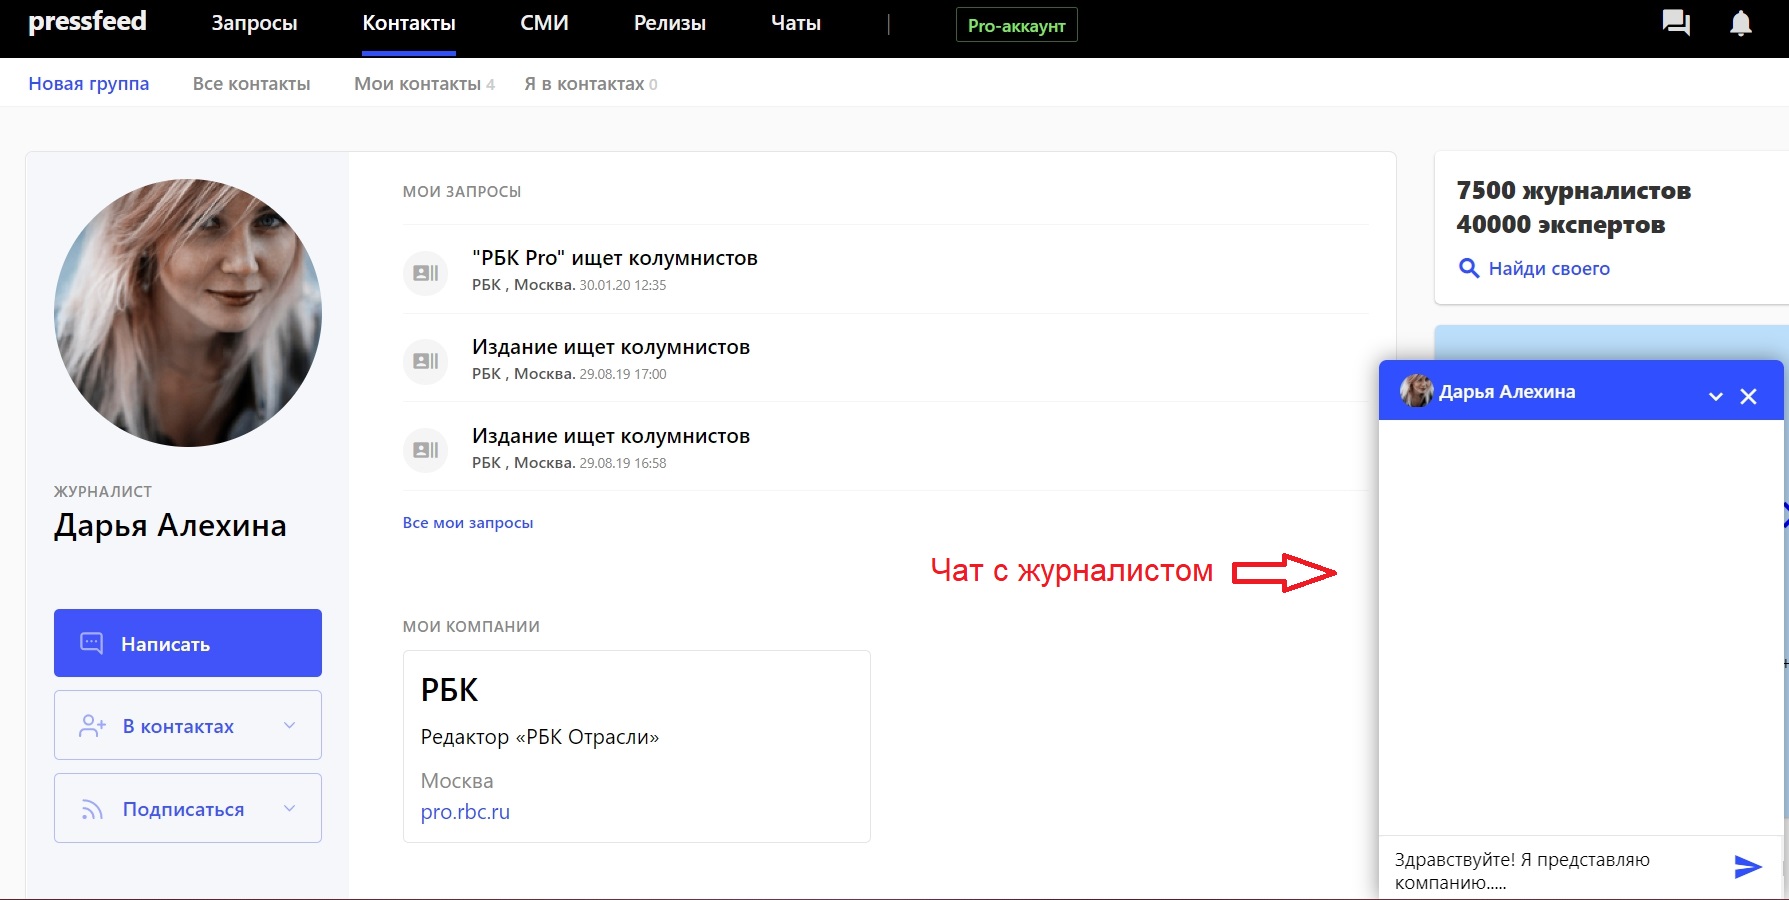The image size is (1789, 900).
Task: Click into the chat message input field
Action: (x=1550, y=870)
